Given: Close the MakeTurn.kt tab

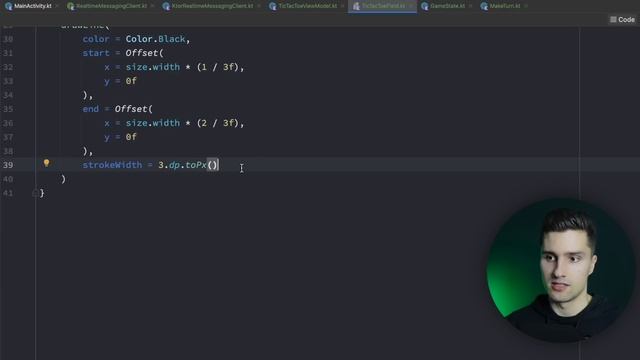Looking at the screenshot, I should (526, 6).
